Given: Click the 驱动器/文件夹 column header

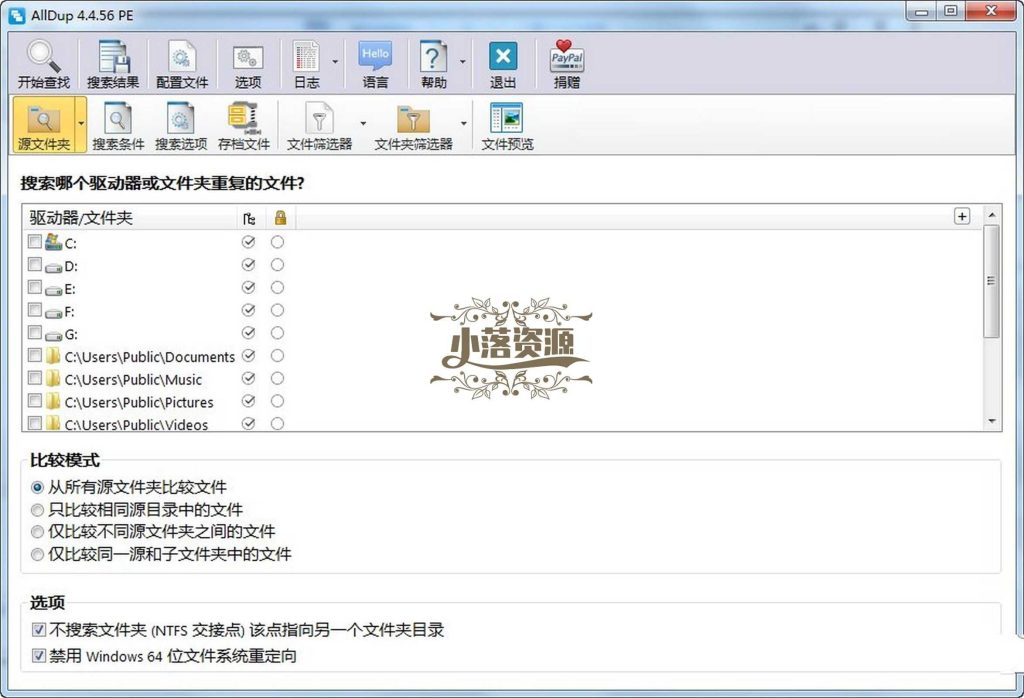Looking at the screenshot, I should click(130, 217).
